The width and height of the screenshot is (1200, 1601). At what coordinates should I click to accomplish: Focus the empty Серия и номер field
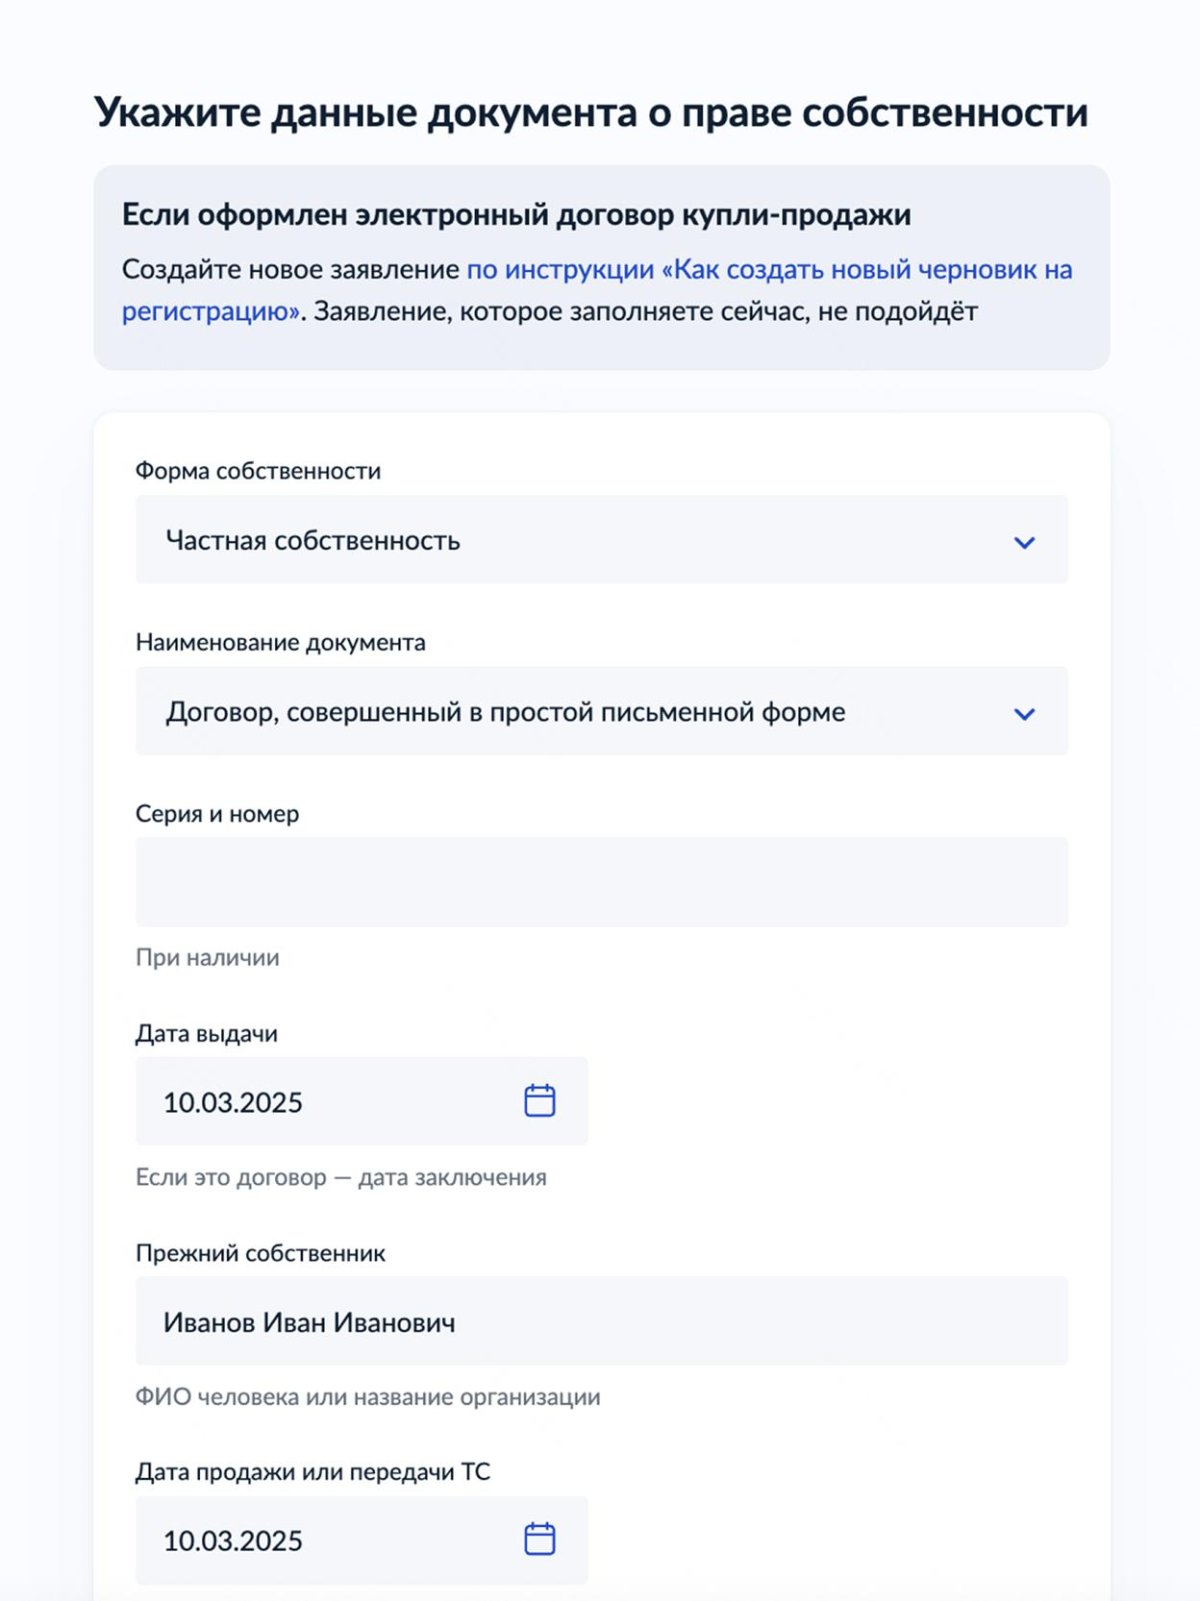tap(601, 882)
